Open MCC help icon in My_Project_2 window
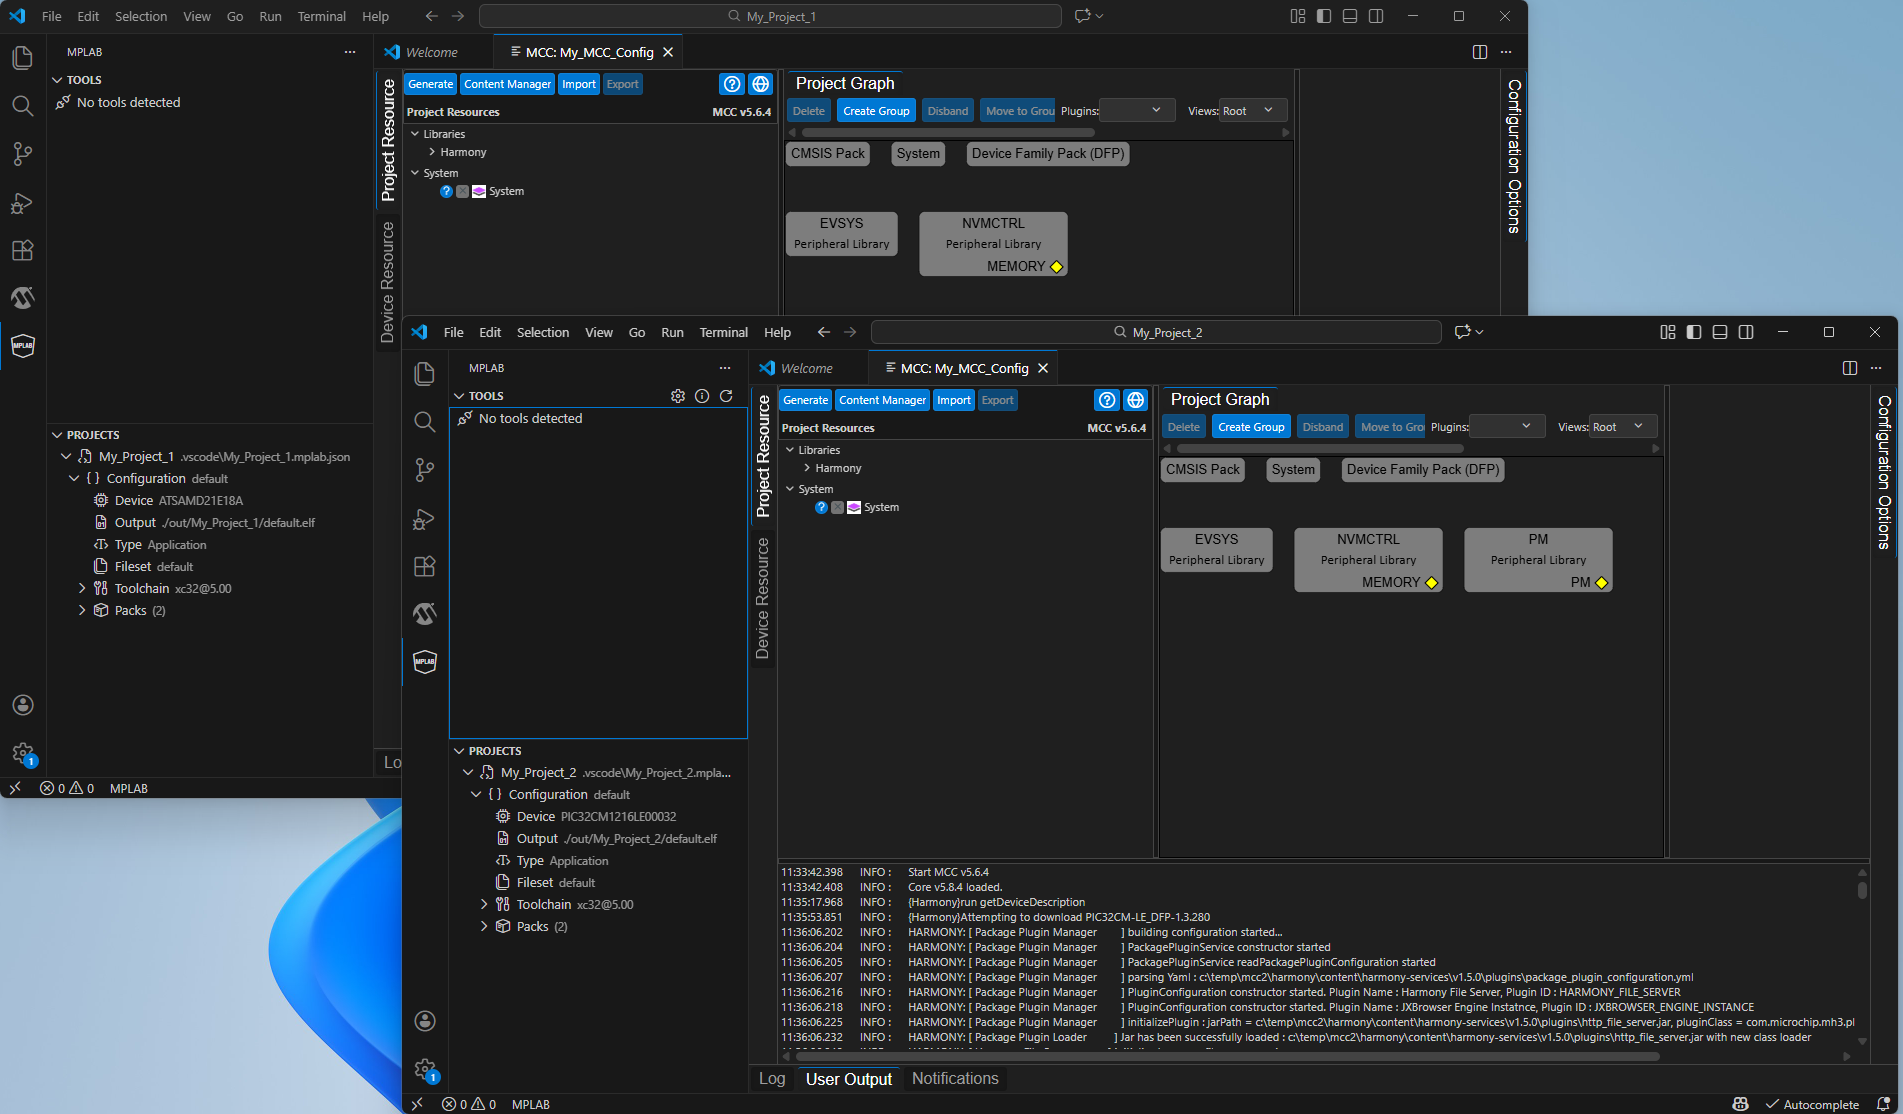This screenshot has height=1114, width=1903. tap(1107, 400)
